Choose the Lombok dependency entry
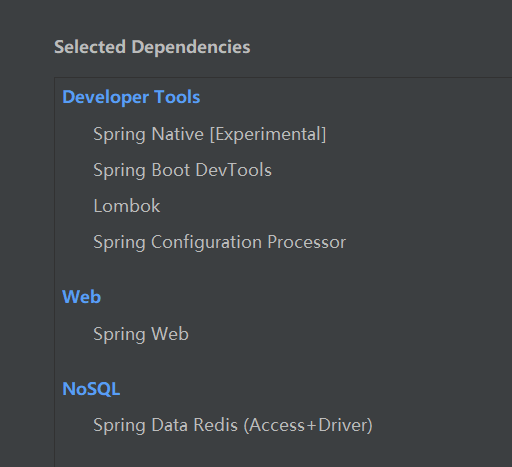 pyautogui.click(x=127, y=206)
